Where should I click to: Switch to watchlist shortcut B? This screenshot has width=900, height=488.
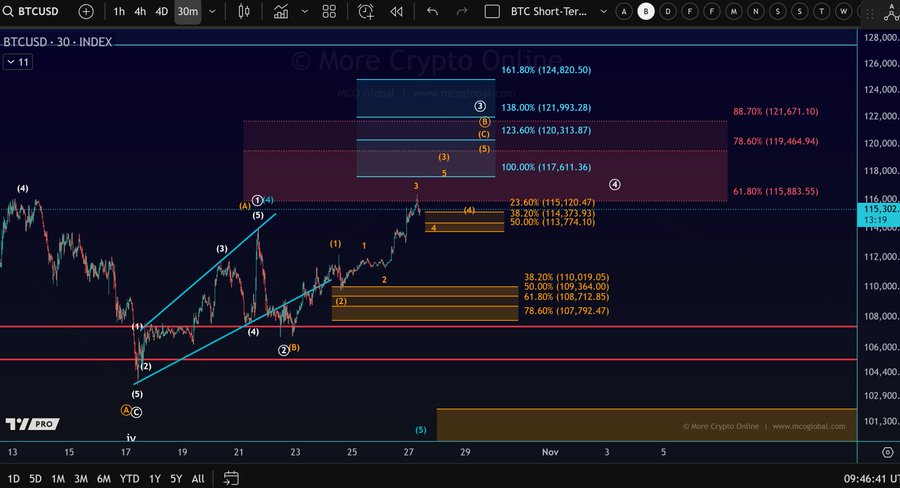pos(646,11)
